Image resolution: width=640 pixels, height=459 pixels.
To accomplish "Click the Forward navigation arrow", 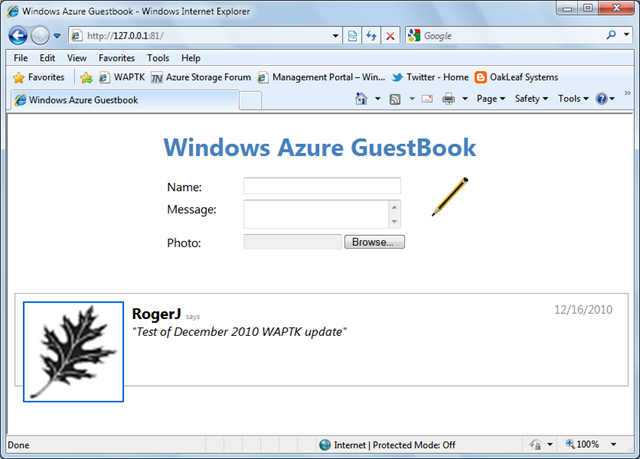I will [40, 36].
